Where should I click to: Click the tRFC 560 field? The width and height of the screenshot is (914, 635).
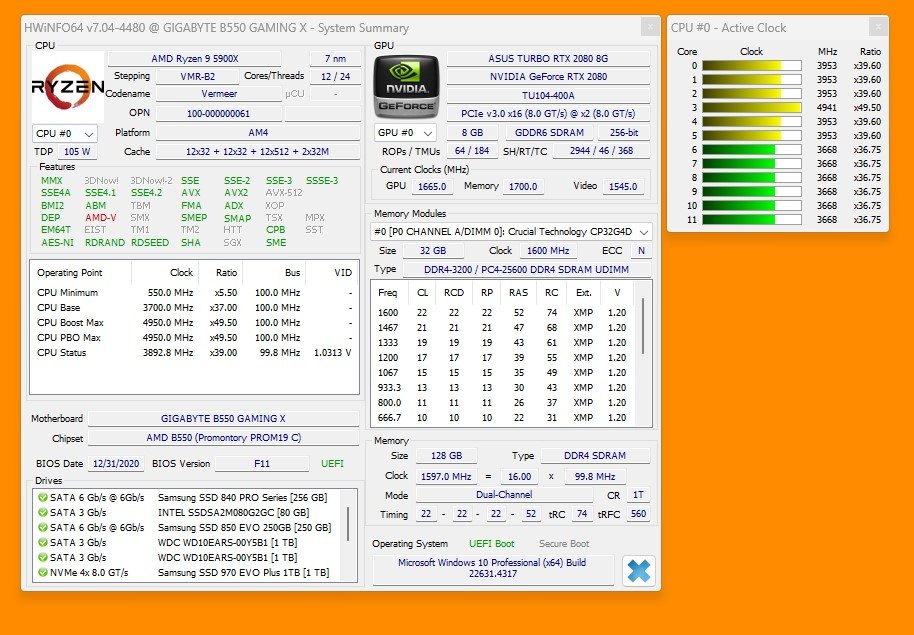tap(639, 514)
